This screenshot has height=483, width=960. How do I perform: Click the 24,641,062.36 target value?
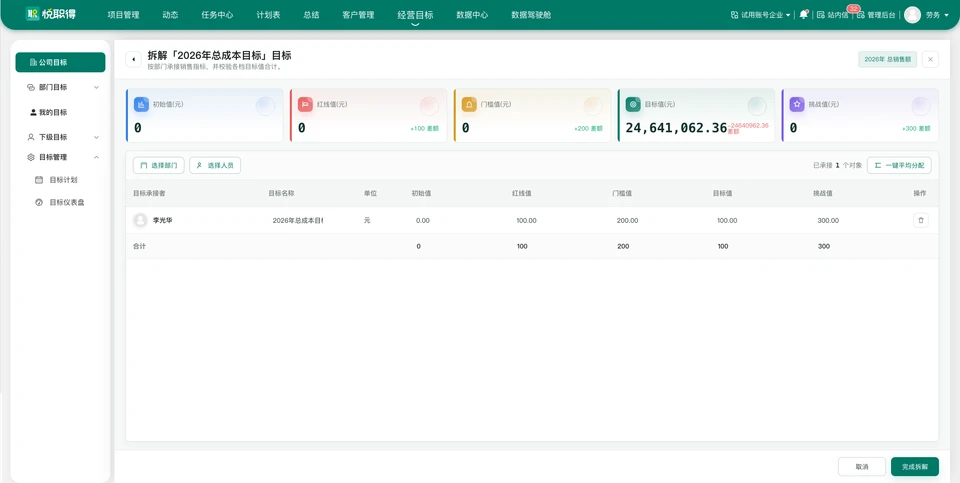click(676, 128)
